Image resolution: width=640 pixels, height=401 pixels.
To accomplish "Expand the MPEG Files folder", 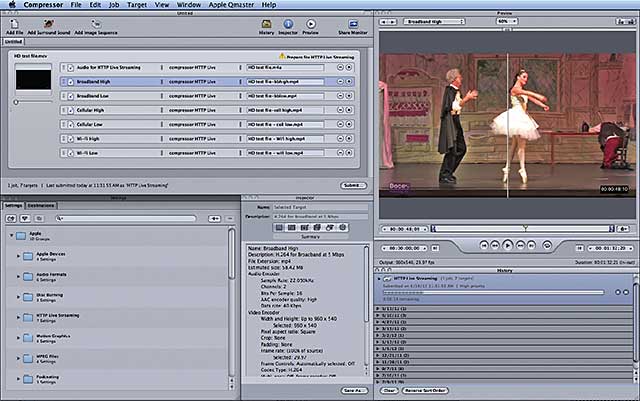I will pyautogui.click(x=18, y=358).
